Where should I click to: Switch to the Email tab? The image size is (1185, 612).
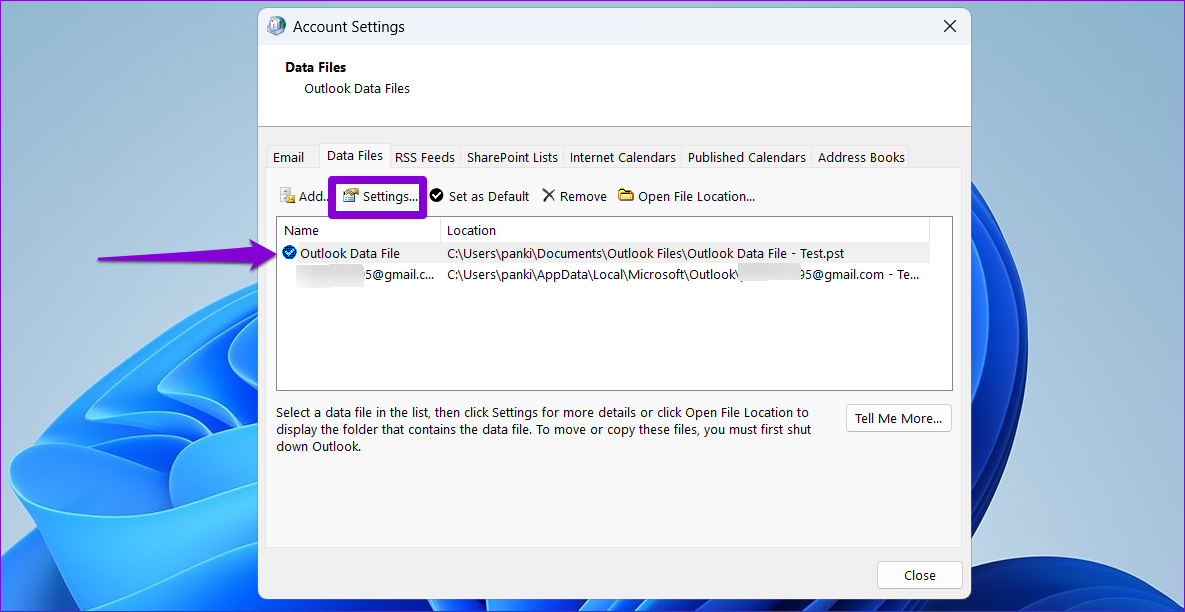[x=289, y=157]
